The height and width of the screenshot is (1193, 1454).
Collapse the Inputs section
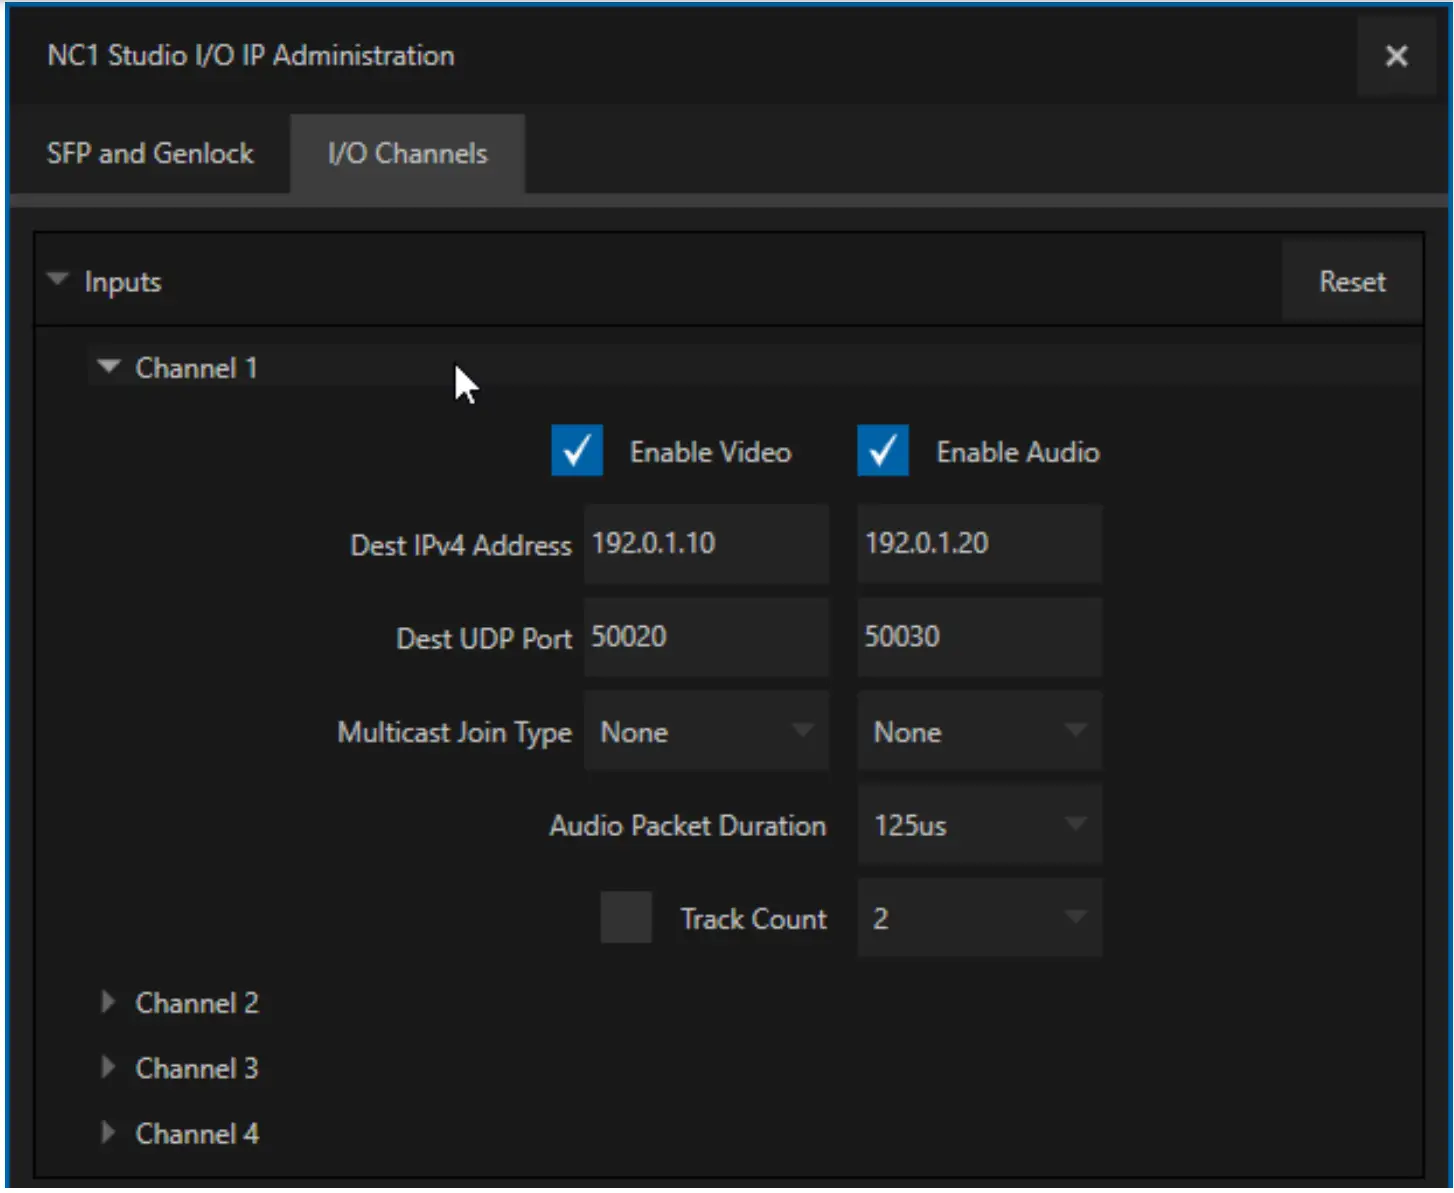coord(57,277)
